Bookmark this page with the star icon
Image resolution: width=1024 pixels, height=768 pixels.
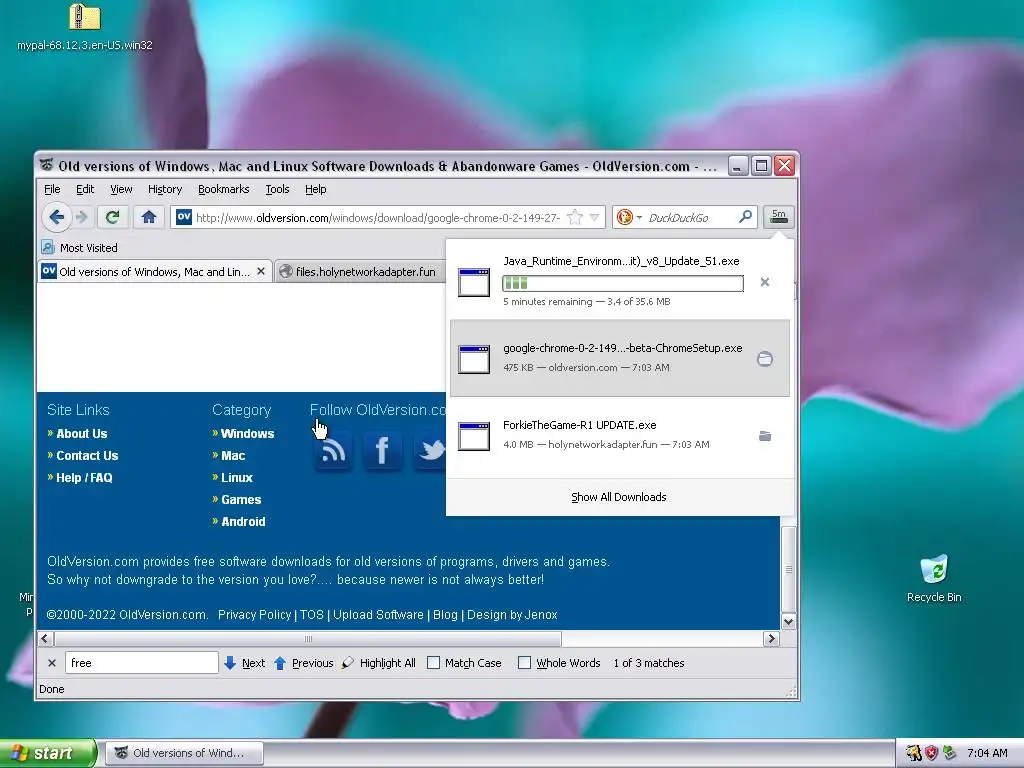[575, 217]
